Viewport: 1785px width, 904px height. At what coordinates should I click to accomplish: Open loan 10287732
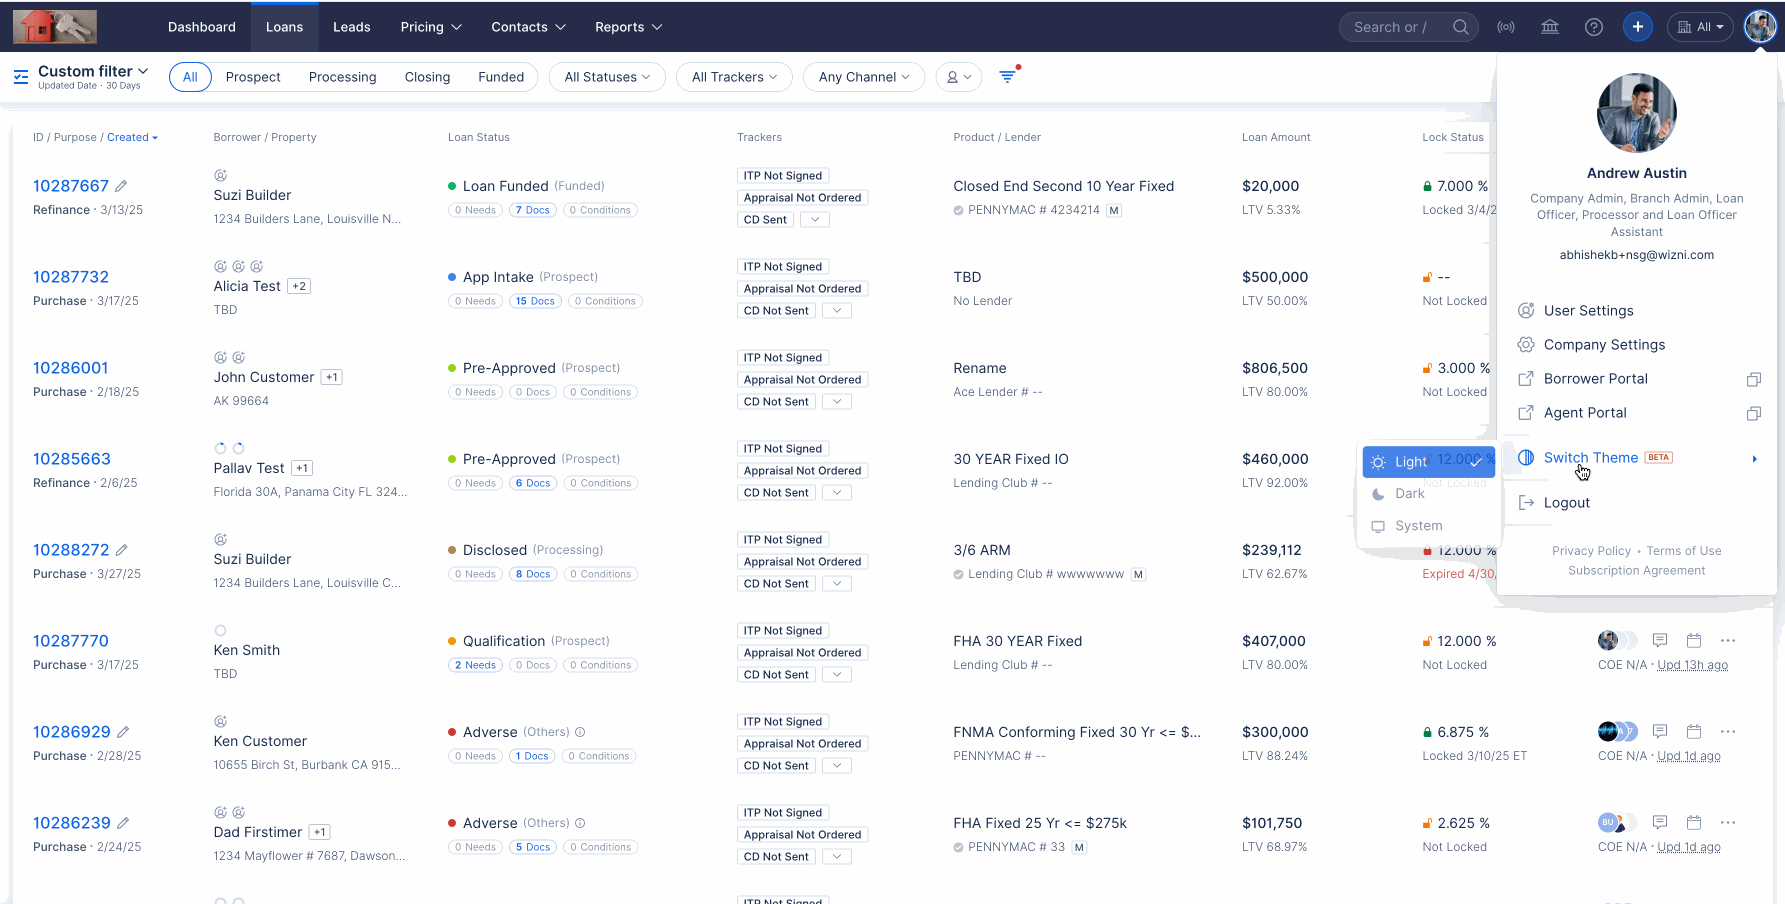click(x=71, y=277)
